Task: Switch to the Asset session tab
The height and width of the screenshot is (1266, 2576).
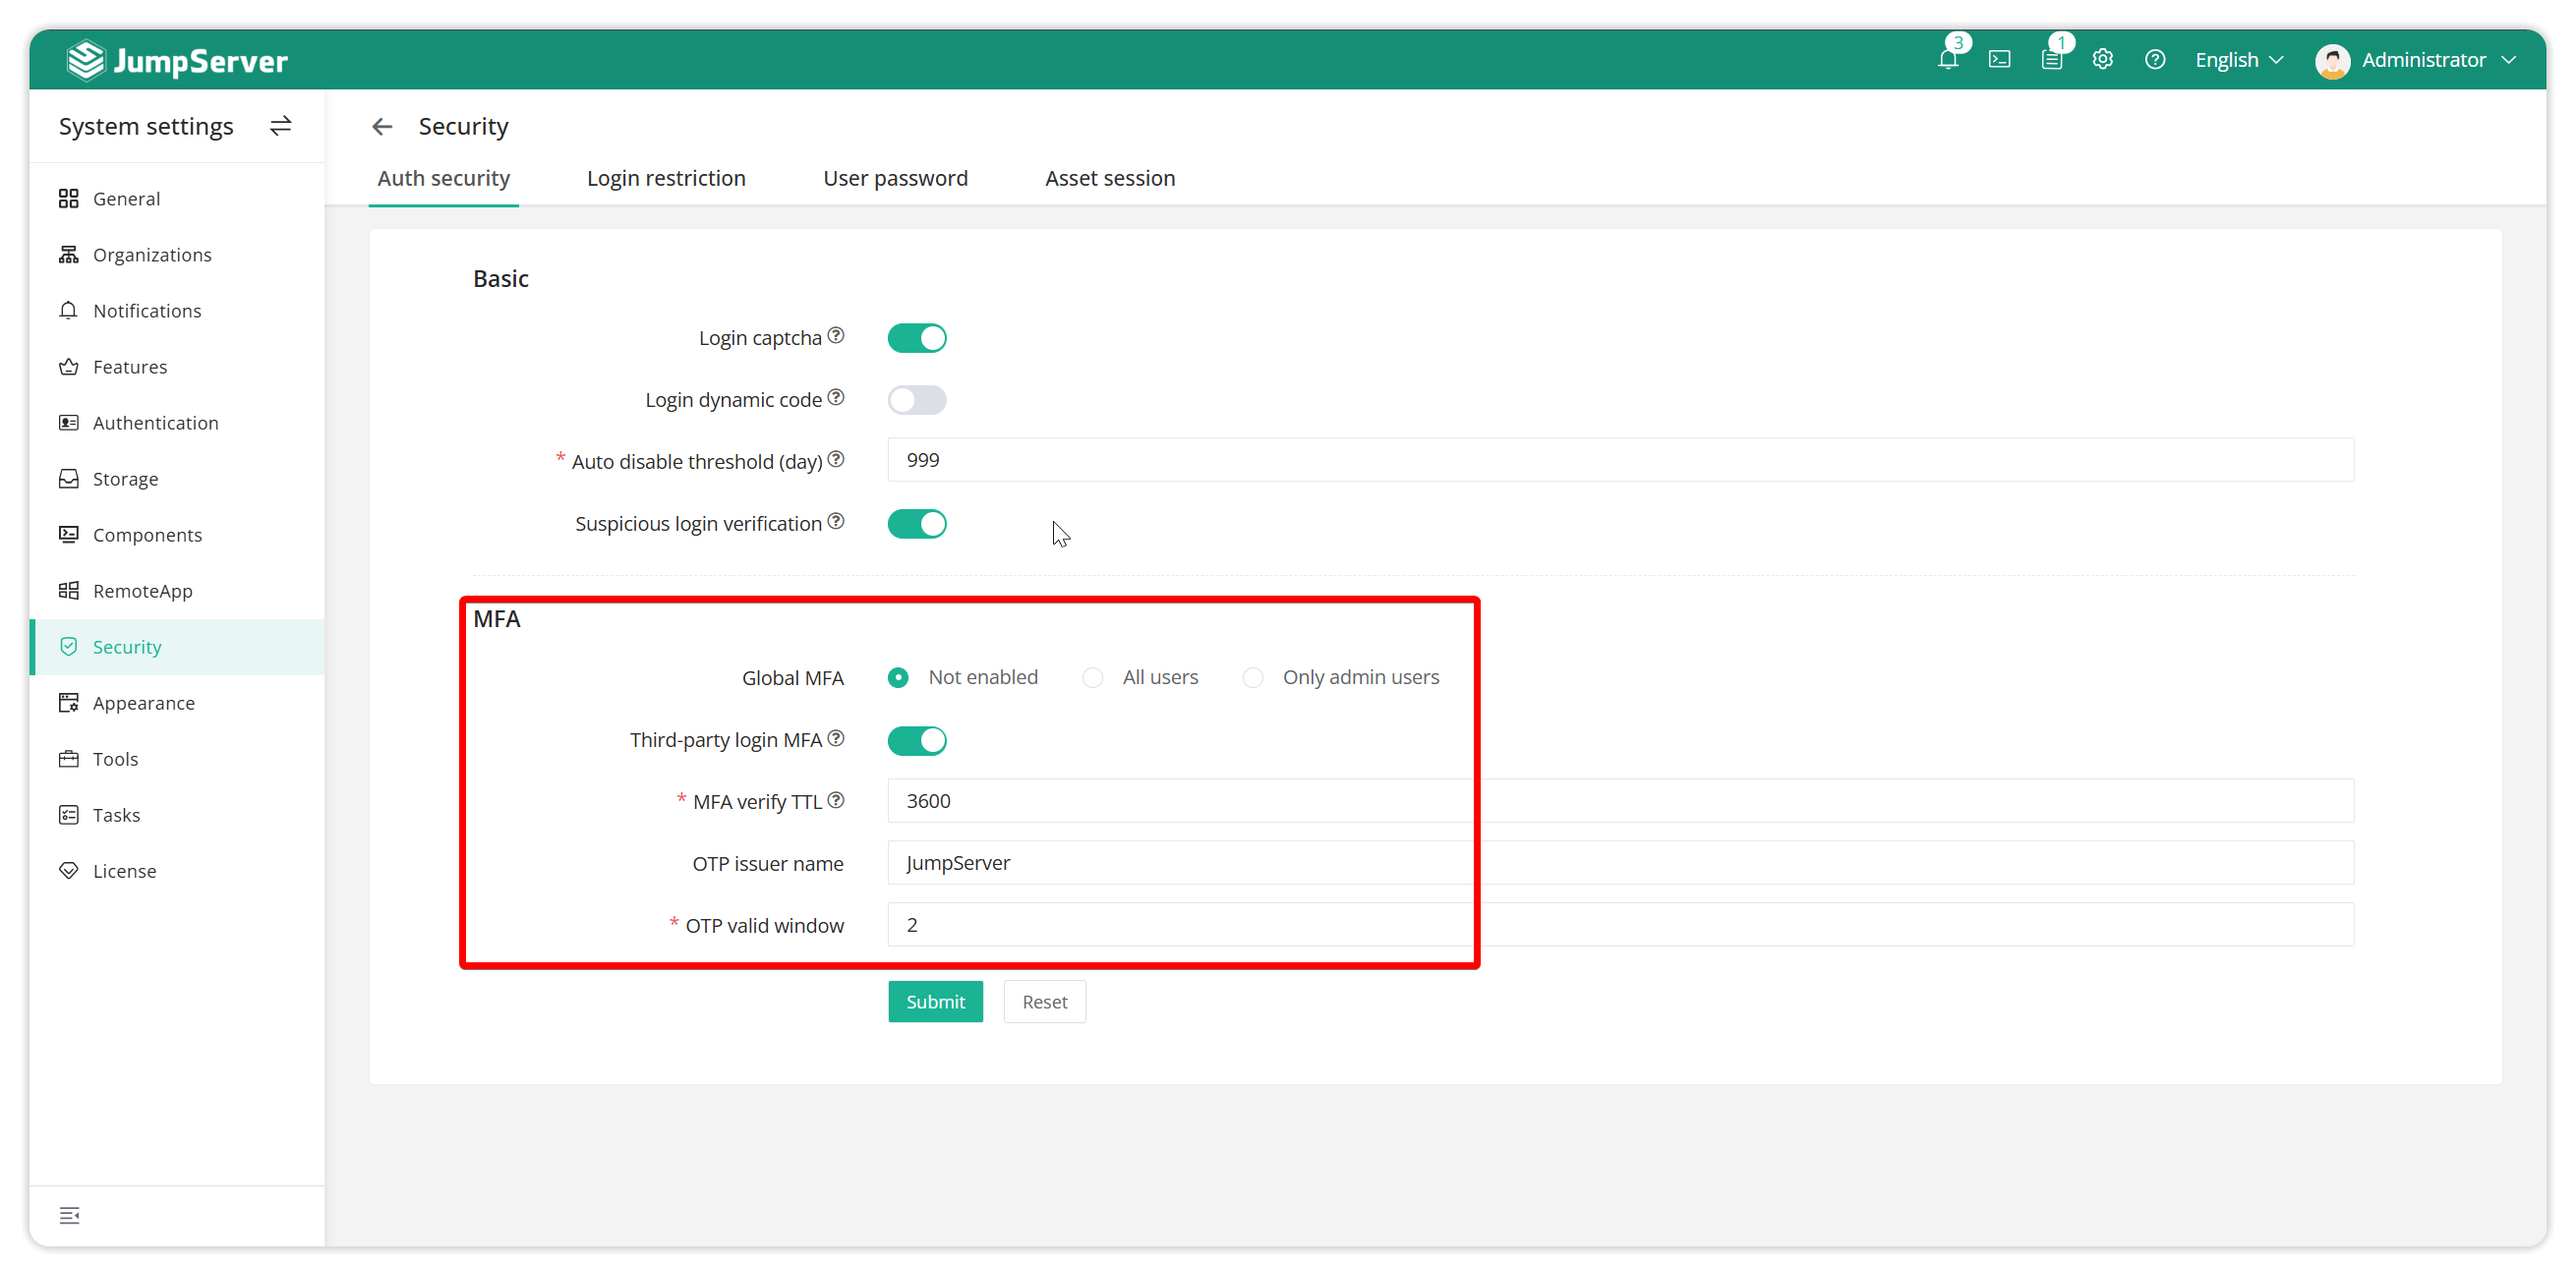Action: 1110,178
